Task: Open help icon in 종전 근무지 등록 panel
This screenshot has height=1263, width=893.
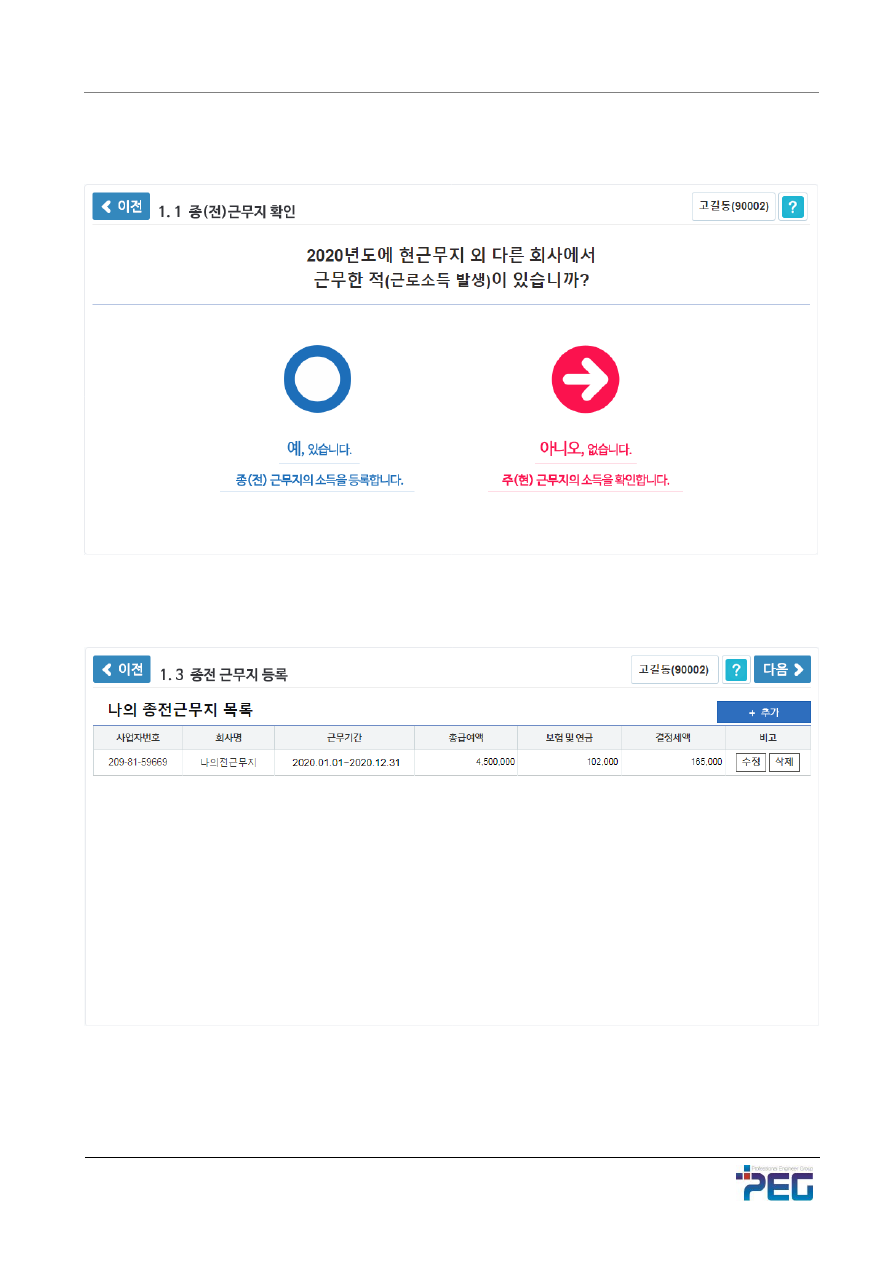Action: click(x=736, y=670)
